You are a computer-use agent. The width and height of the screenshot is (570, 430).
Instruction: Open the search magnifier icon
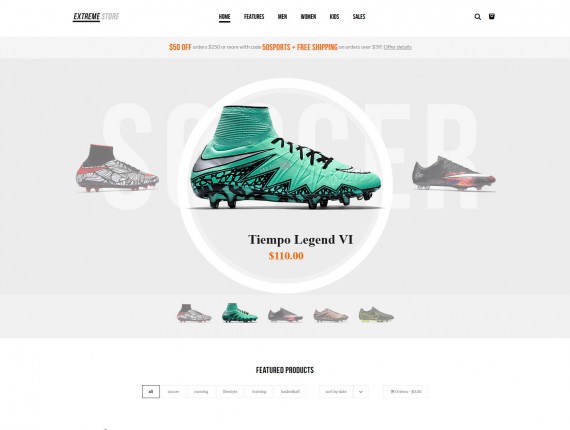pos(477,17)
